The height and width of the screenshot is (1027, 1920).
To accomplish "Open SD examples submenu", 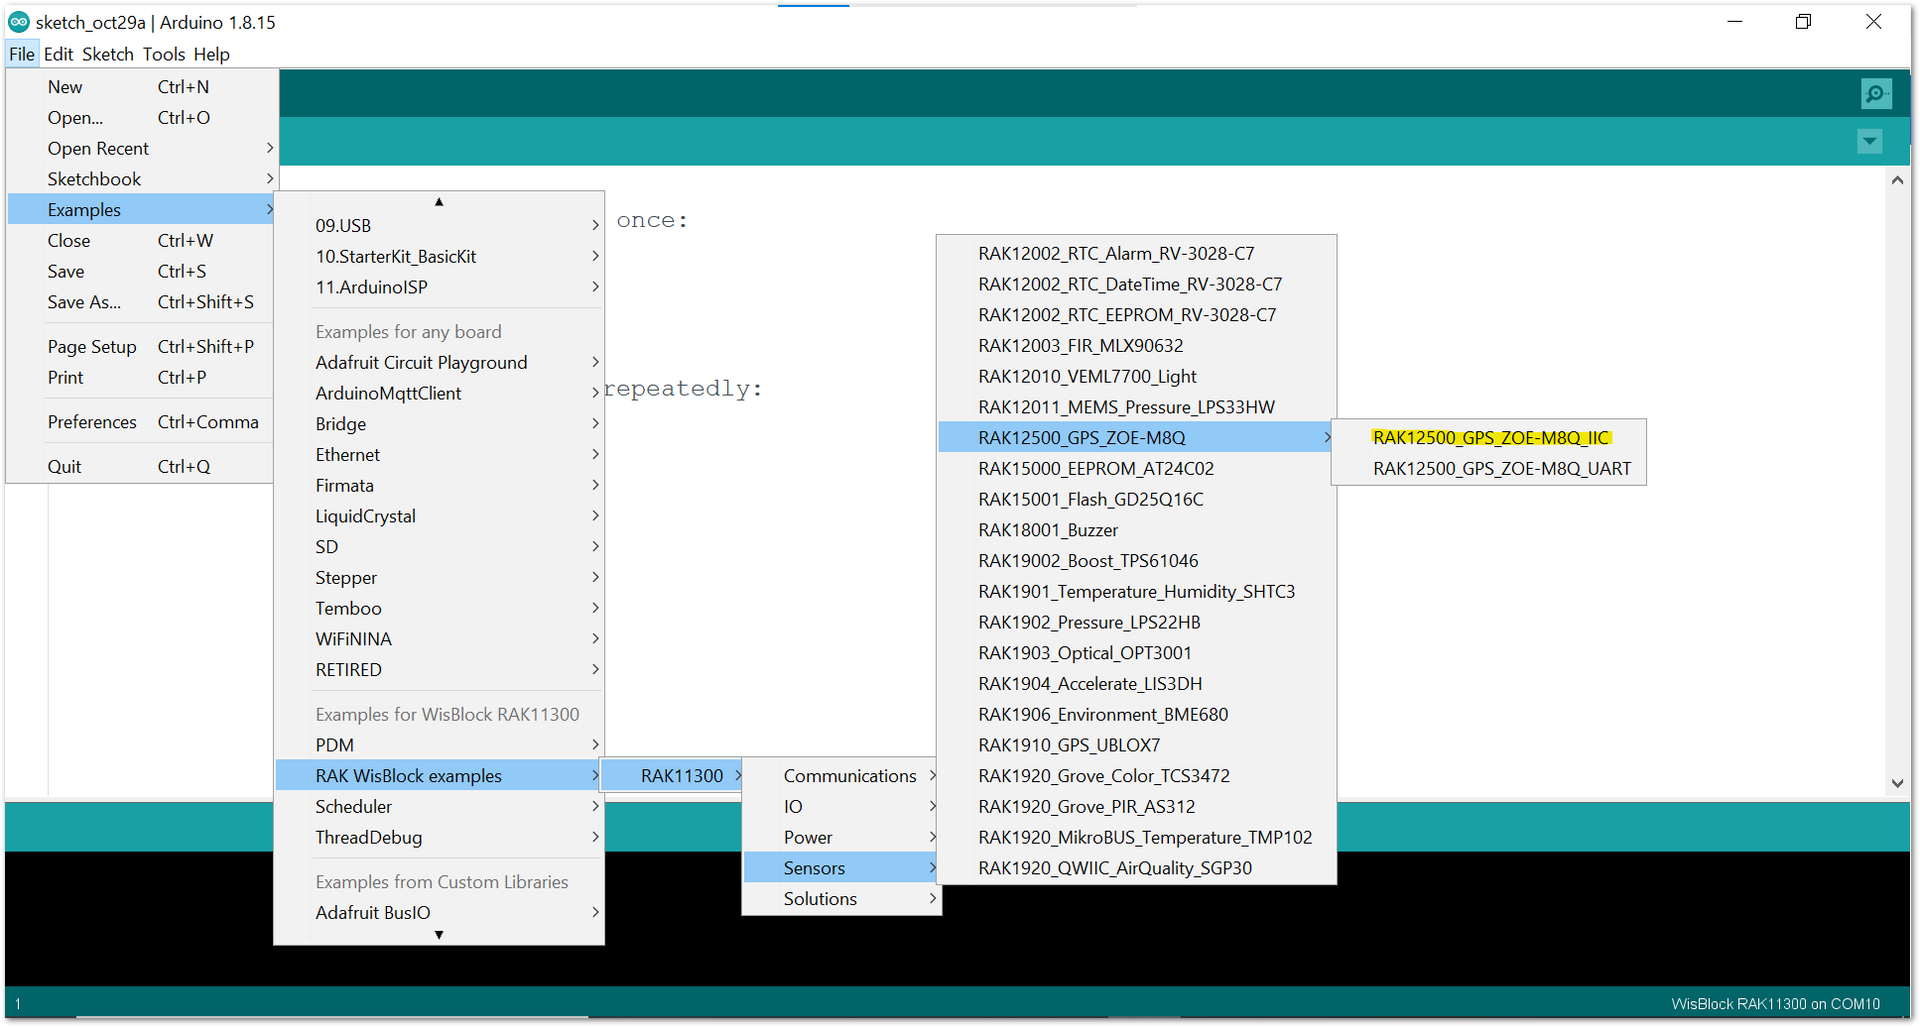I will [x=439, y=547].
